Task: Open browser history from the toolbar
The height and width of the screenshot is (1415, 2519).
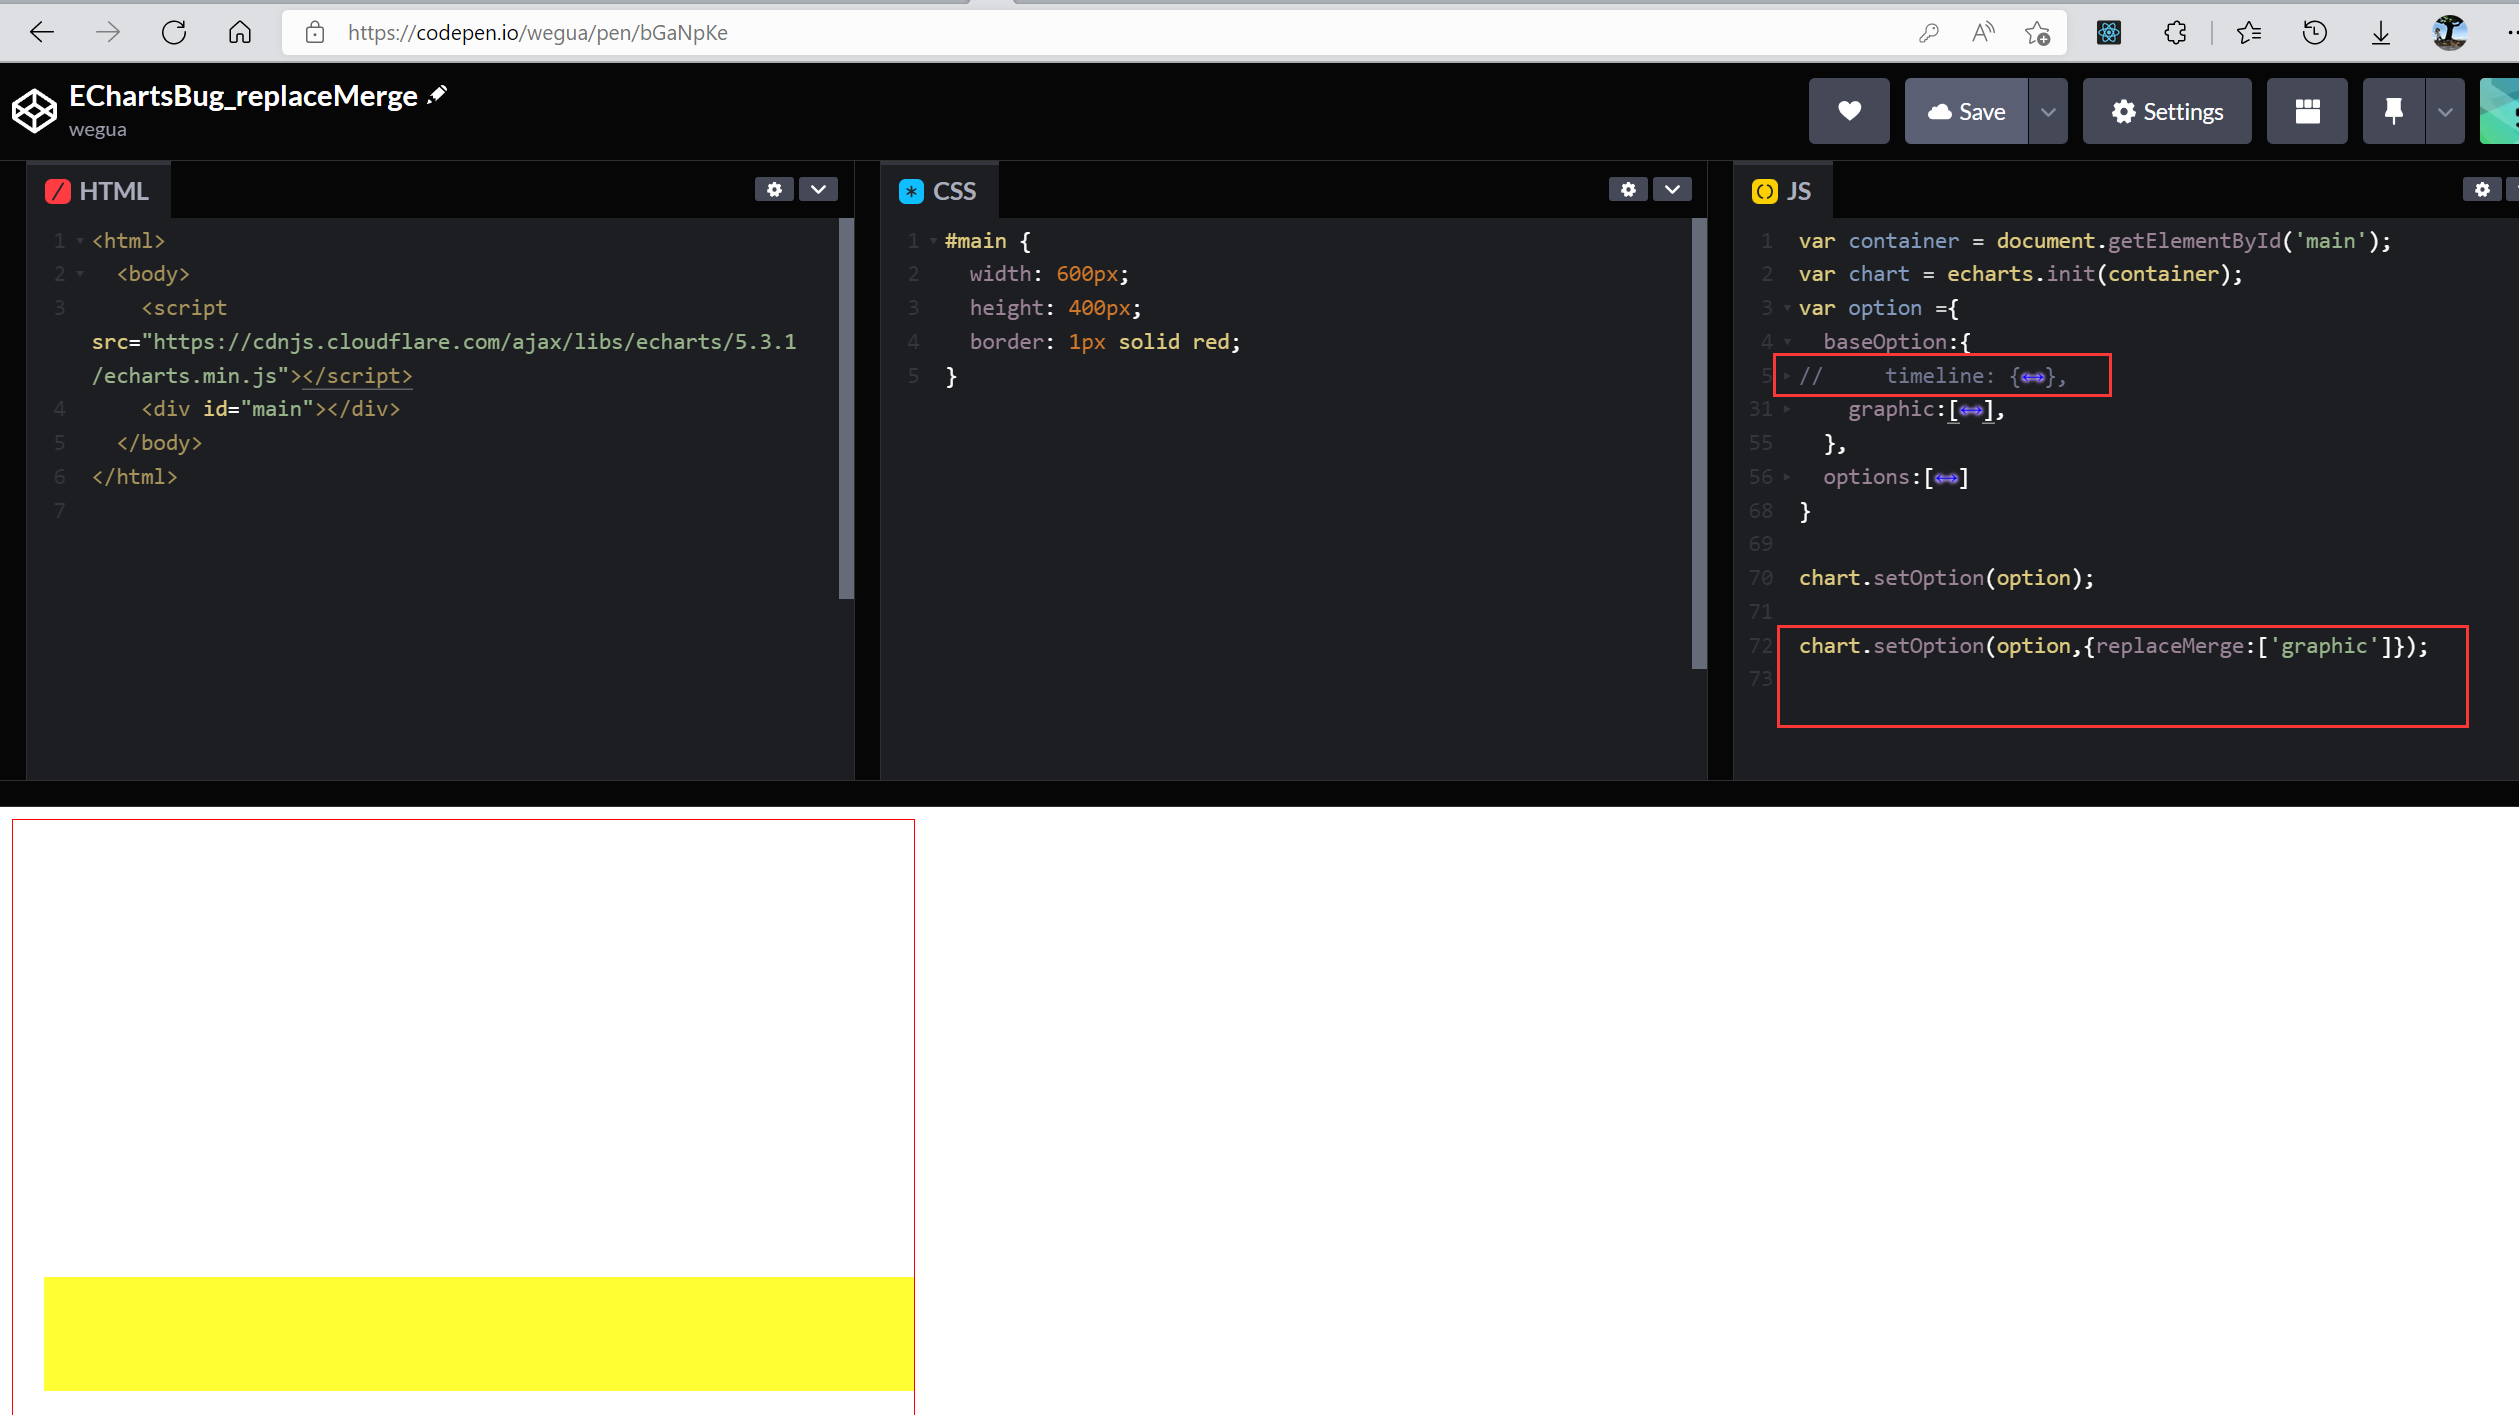Action: pyautogui.click(x=2314, y=32)
